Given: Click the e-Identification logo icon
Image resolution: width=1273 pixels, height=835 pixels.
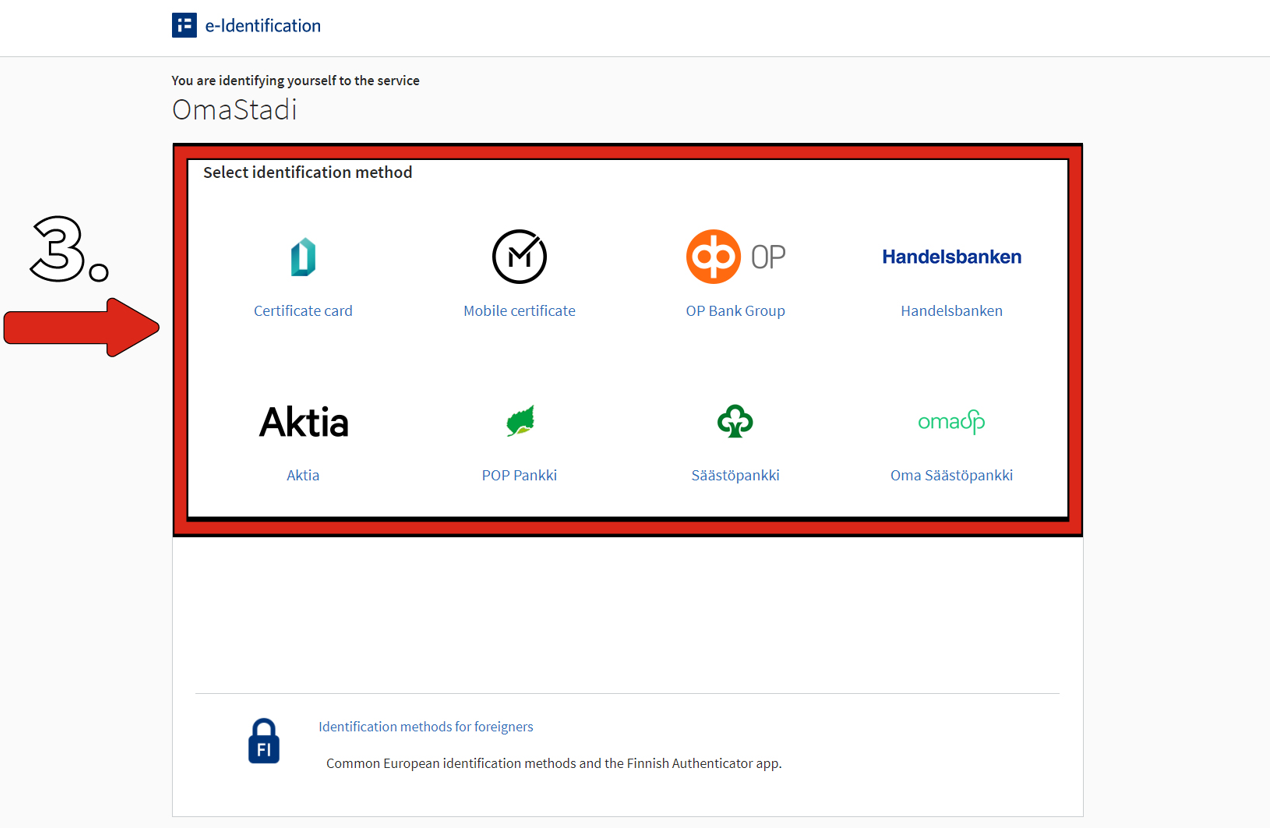Looking at the screenshot, I should coord(184,25).
